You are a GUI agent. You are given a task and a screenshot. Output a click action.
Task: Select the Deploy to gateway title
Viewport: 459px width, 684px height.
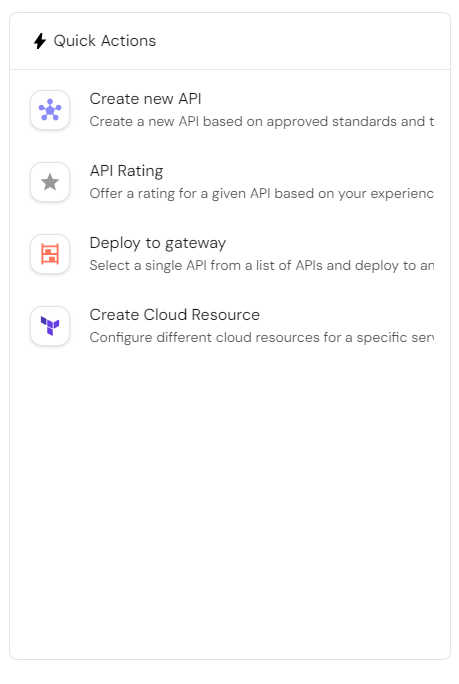(x=158, y=243)
